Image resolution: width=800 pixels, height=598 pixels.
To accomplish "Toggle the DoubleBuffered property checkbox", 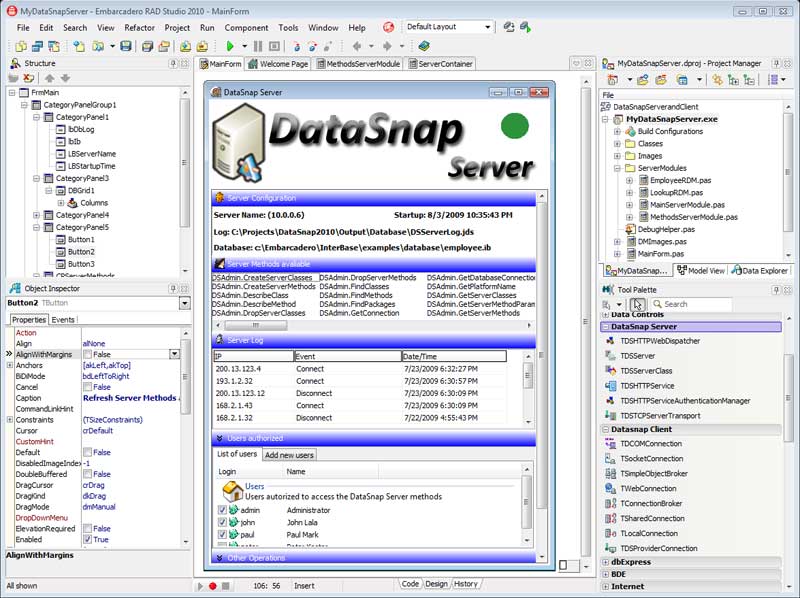I will pyautogui.click(x=87, y=475).
